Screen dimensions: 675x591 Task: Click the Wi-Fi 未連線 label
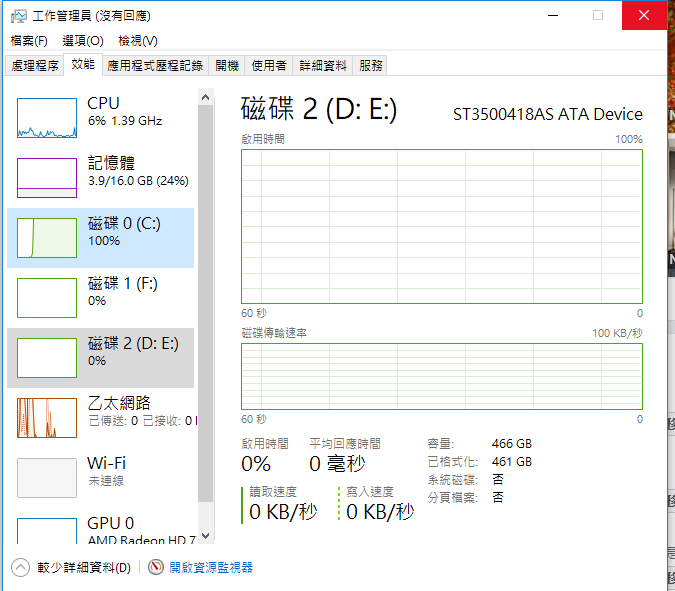click(x=106, y=471)
